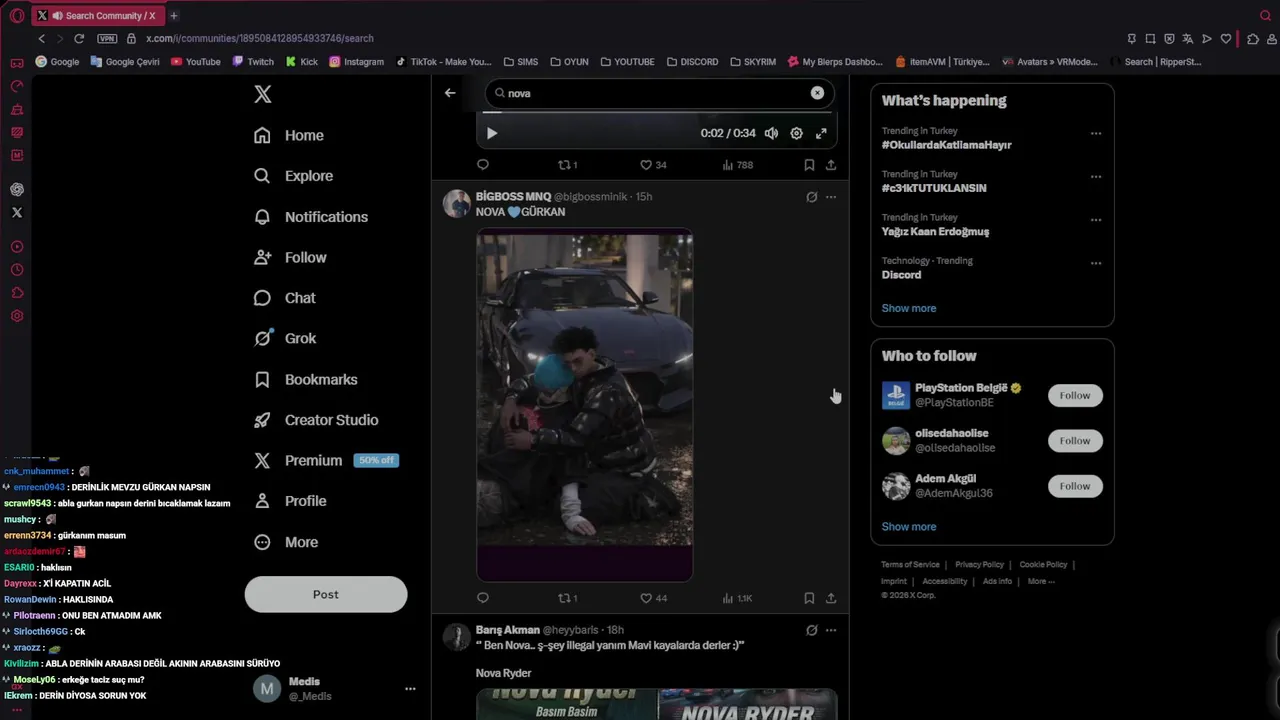Expand the More menu in sidebar
The width and height of the screenshot is (1280, 720).
pyautogui.click(x=286, y=542)
